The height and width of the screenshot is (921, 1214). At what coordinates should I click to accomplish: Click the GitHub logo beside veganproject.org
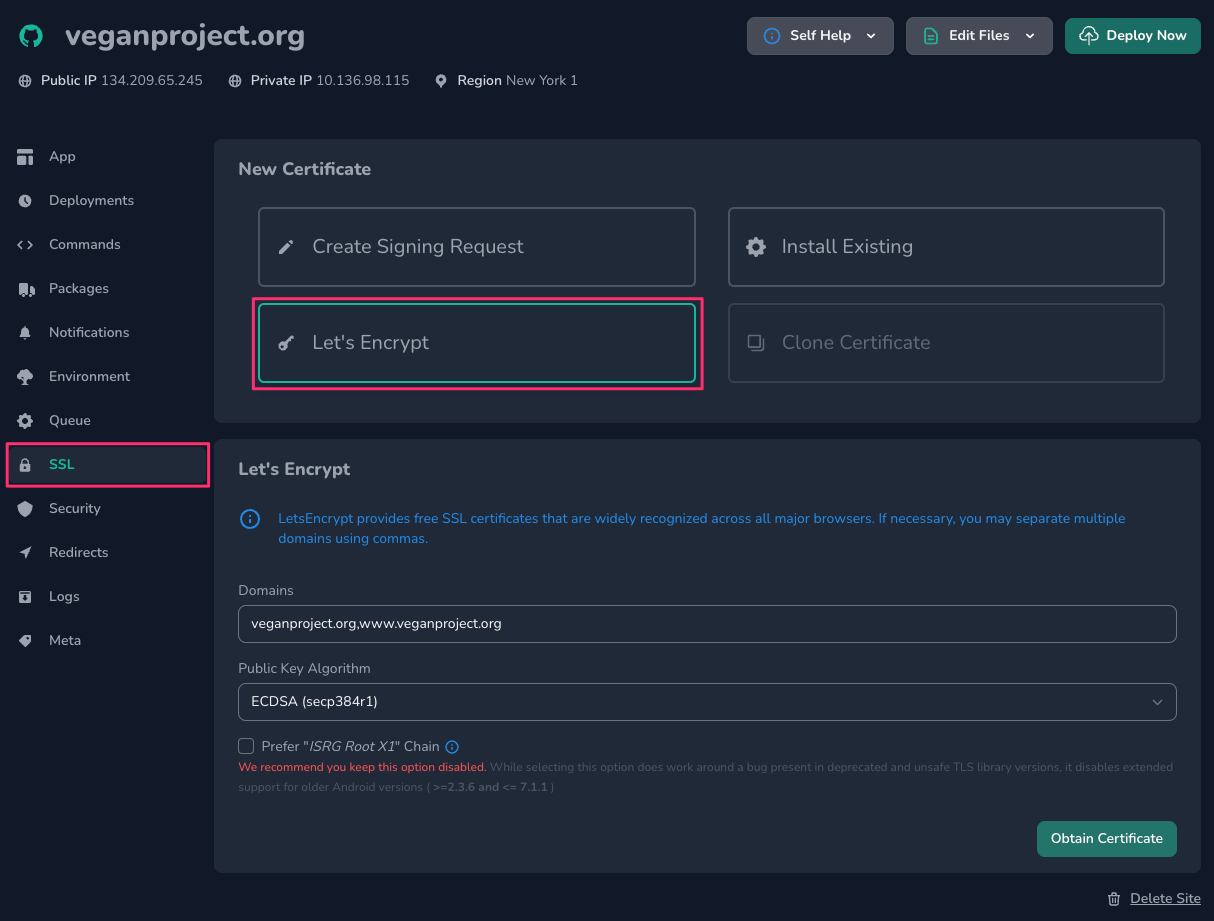coord(31,36)
